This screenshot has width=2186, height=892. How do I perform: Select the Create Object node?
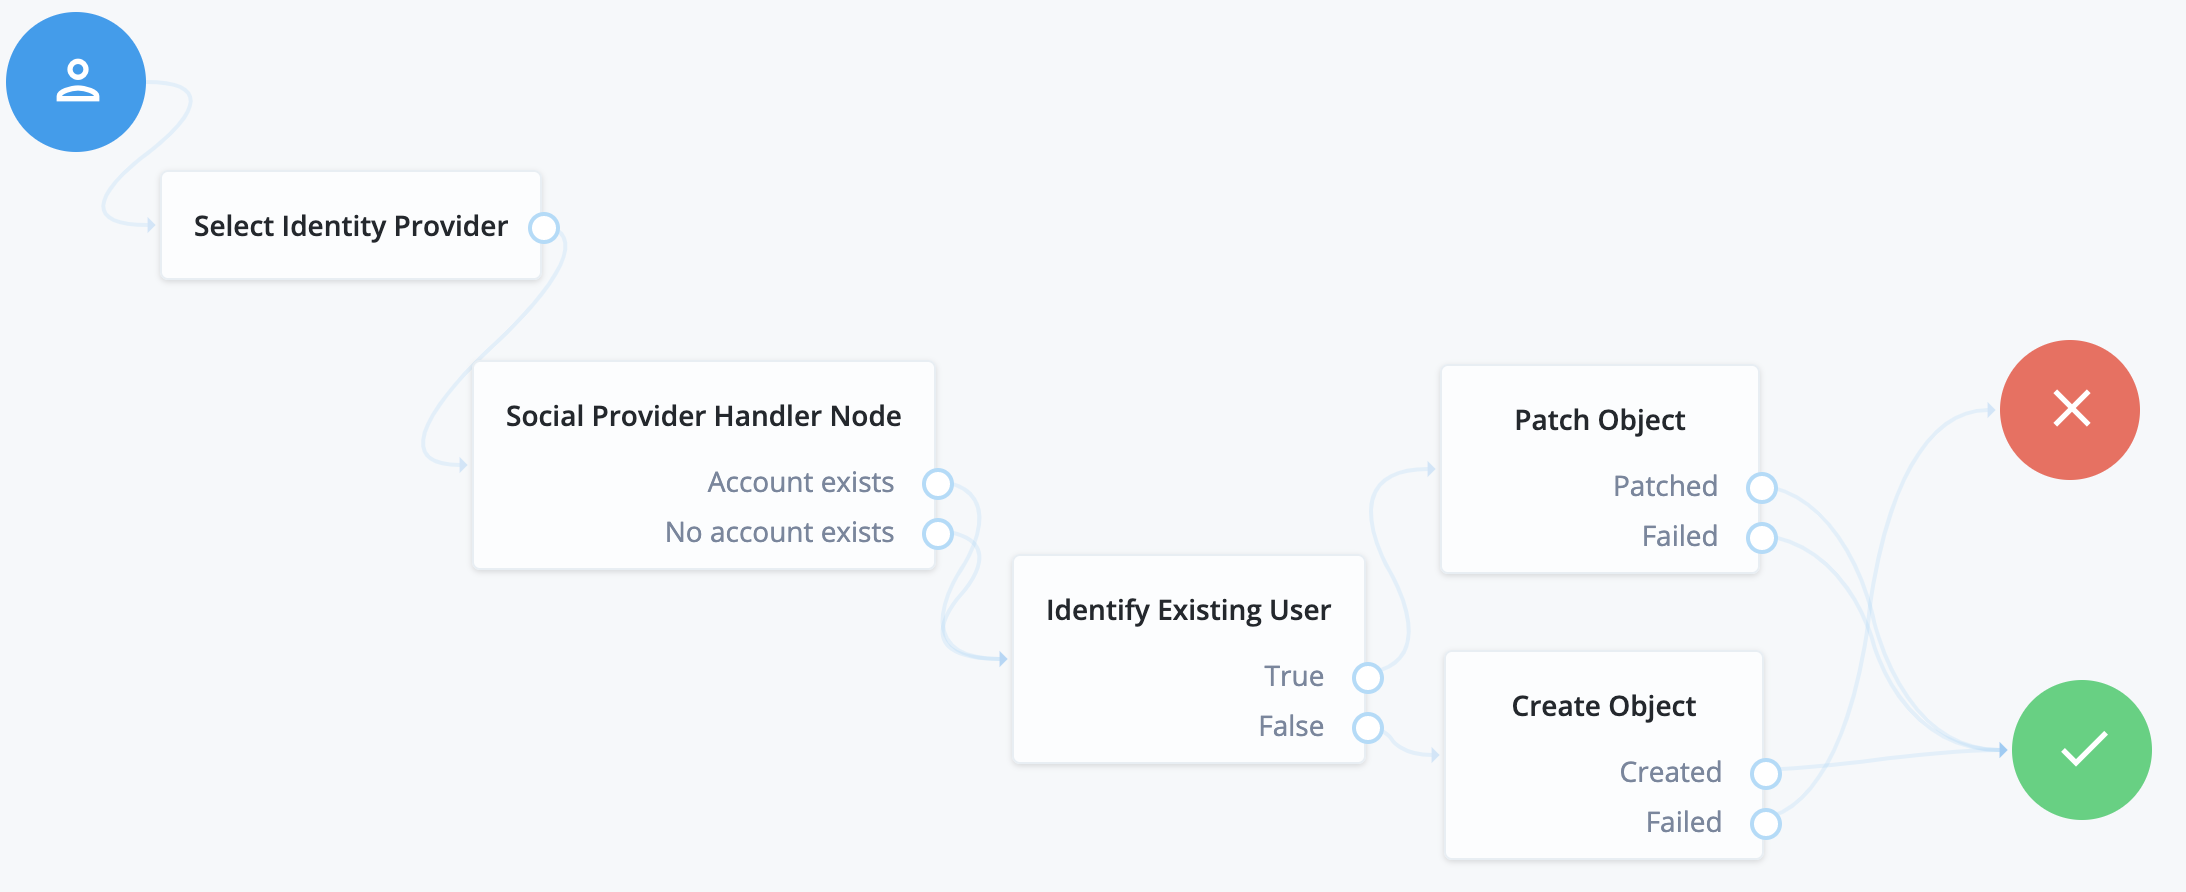[1603, 705]
